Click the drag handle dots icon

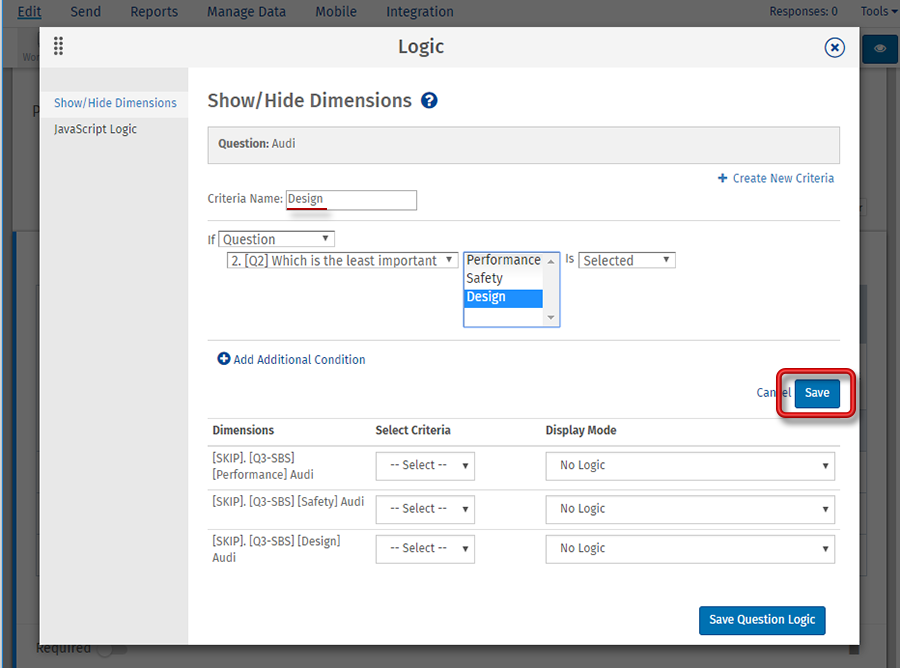59,47
